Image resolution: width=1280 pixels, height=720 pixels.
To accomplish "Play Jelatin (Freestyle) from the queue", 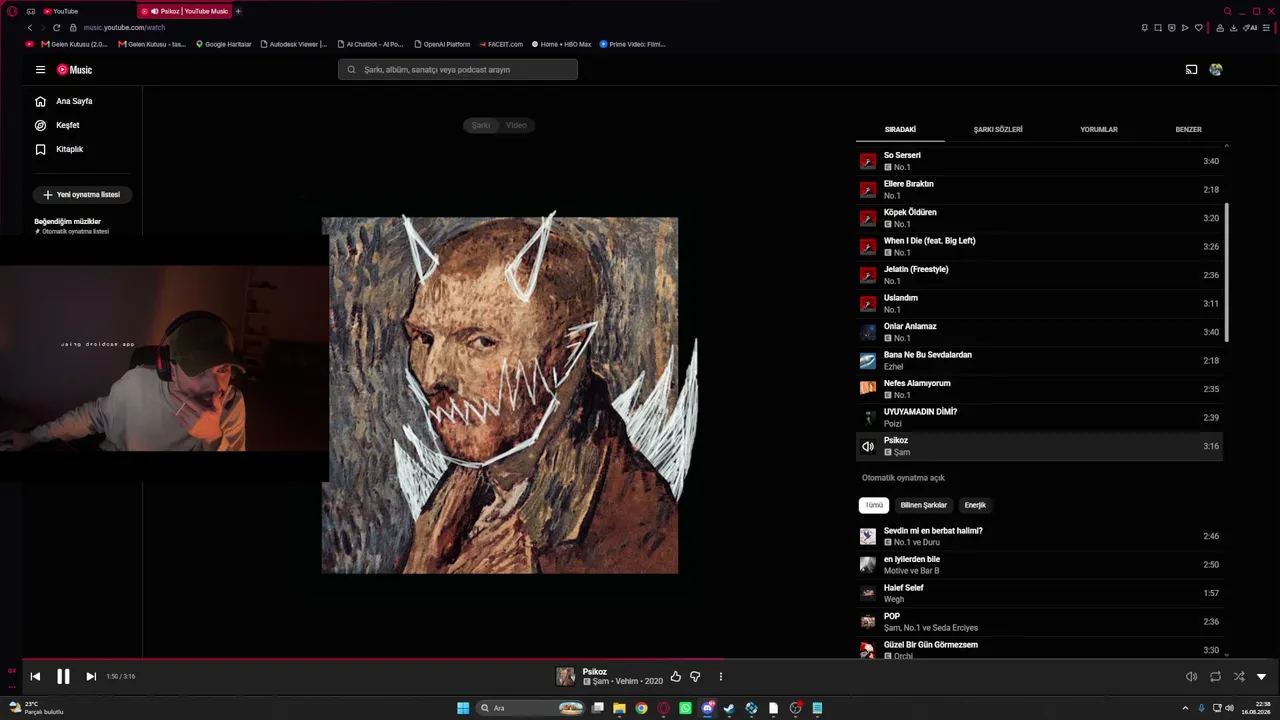I will 1040,275.
